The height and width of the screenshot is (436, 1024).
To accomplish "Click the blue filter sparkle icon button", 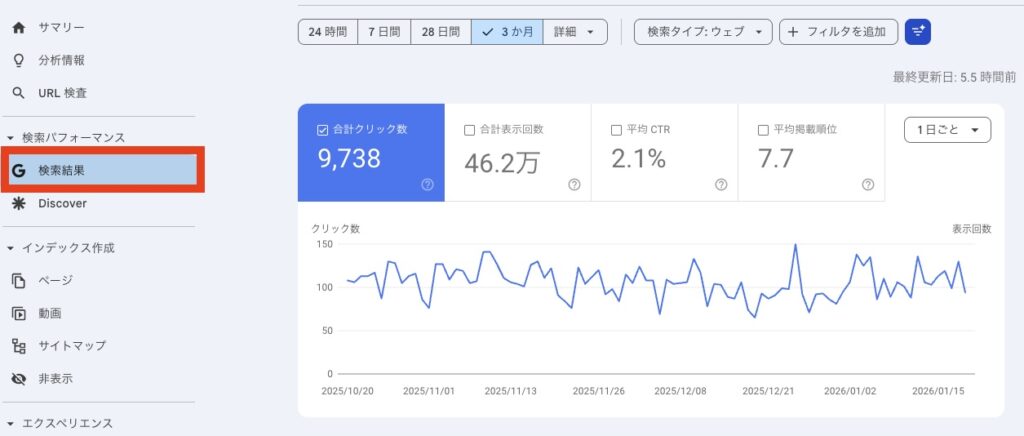I will (x=918, y=31).
